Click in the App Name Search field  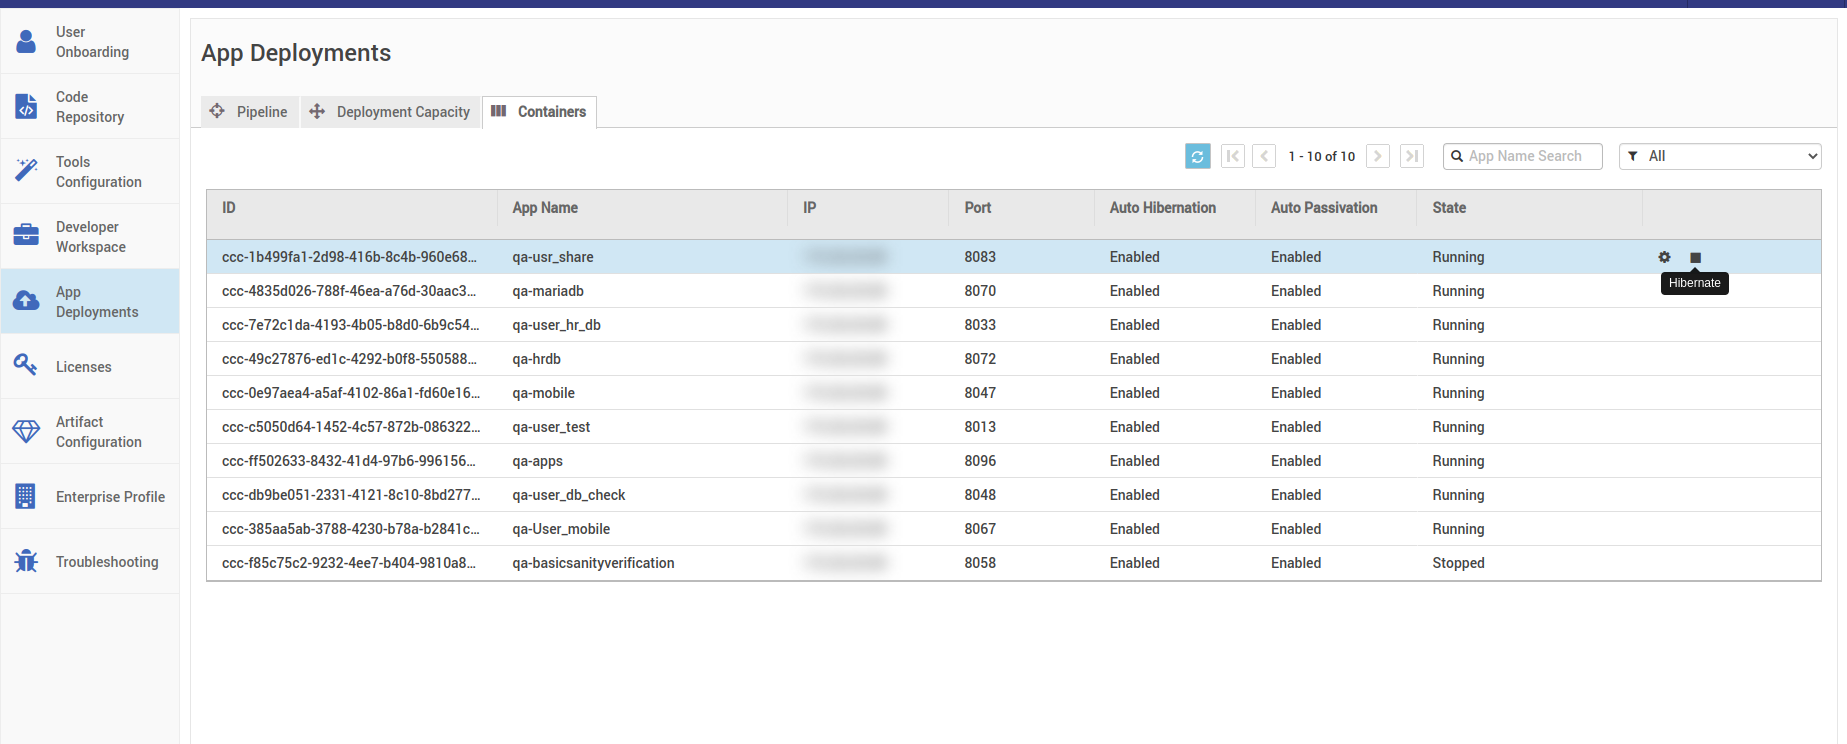click(1530, 156)
